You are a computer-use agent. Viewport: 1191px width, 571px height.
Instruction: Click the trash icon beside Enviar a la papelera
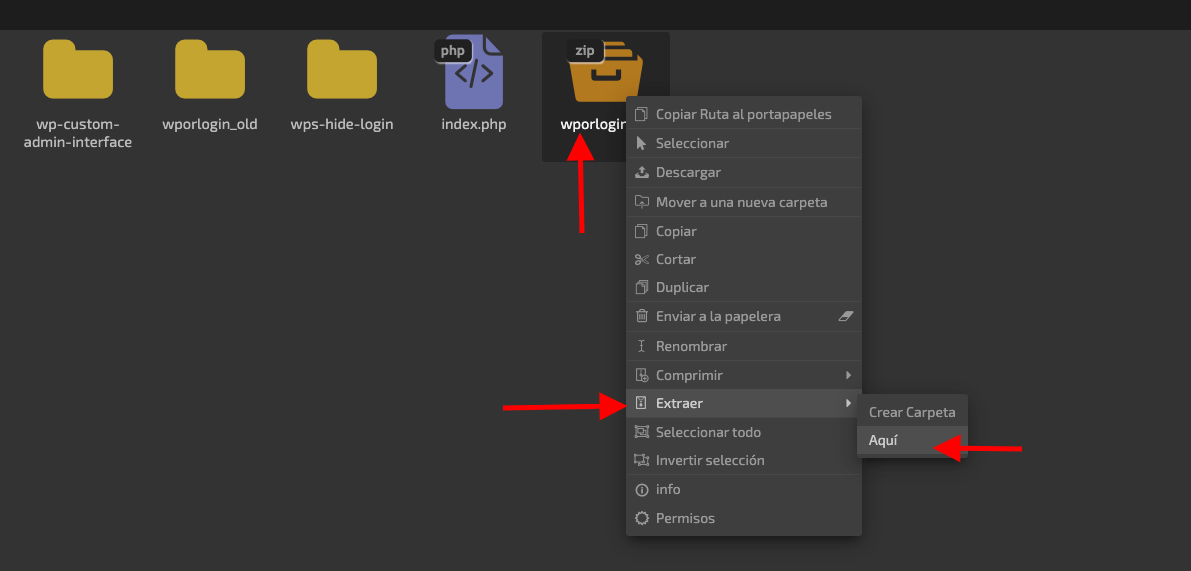tap(642, 316)
